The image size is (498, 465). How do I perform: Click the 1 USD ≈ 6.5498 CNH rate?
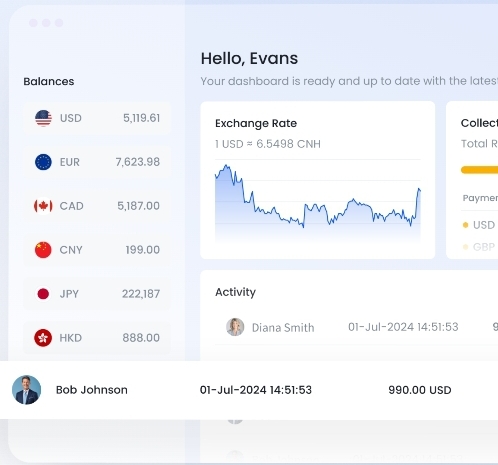pos(268,144)
